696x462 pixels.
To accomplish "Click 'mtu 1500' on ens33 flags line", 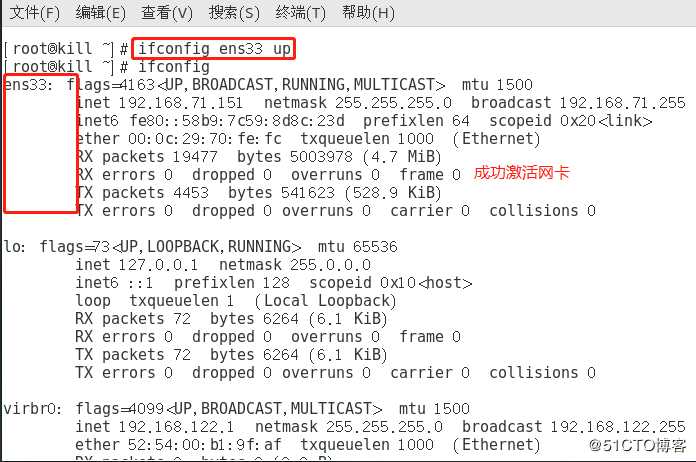I will point(497,85).
